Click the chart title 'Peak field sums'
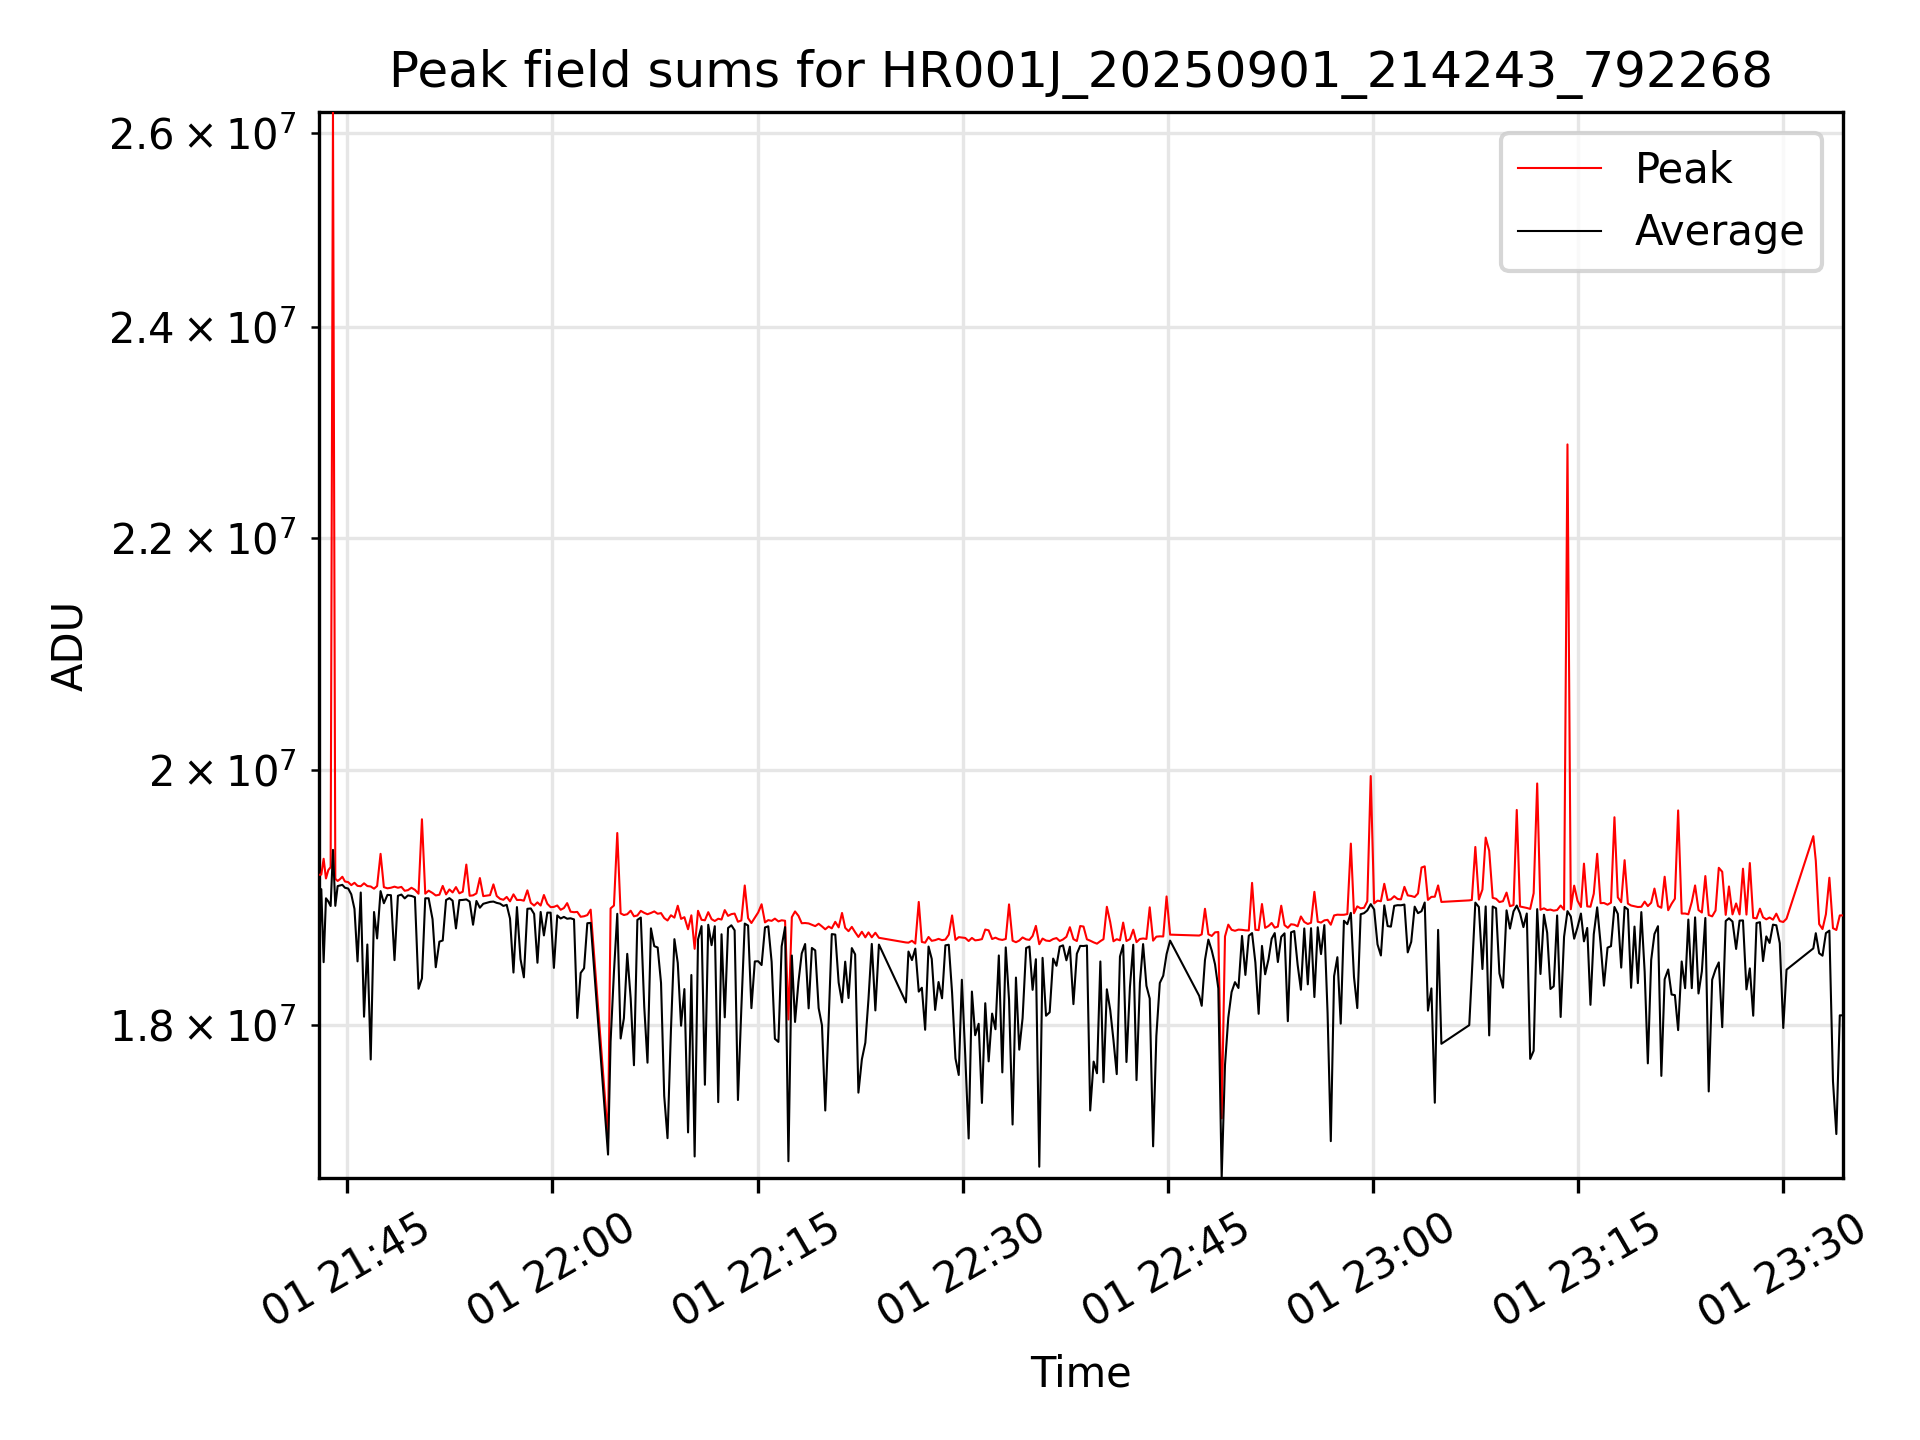Image resolution: width=1920 pixels, height=1440 pixels. pyautogui.click(x=1079, y=71)
